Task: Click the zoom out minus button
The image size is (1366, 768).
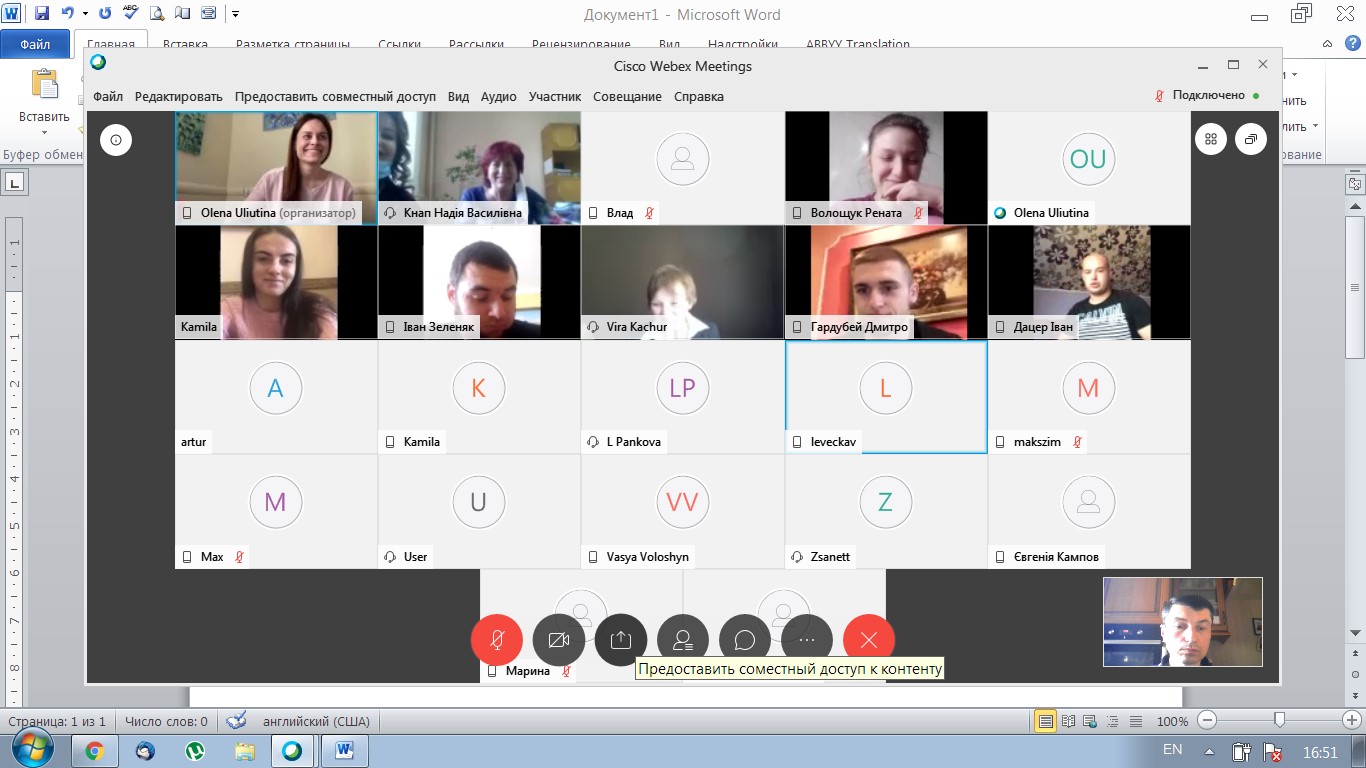Action: pos(1209,720)
